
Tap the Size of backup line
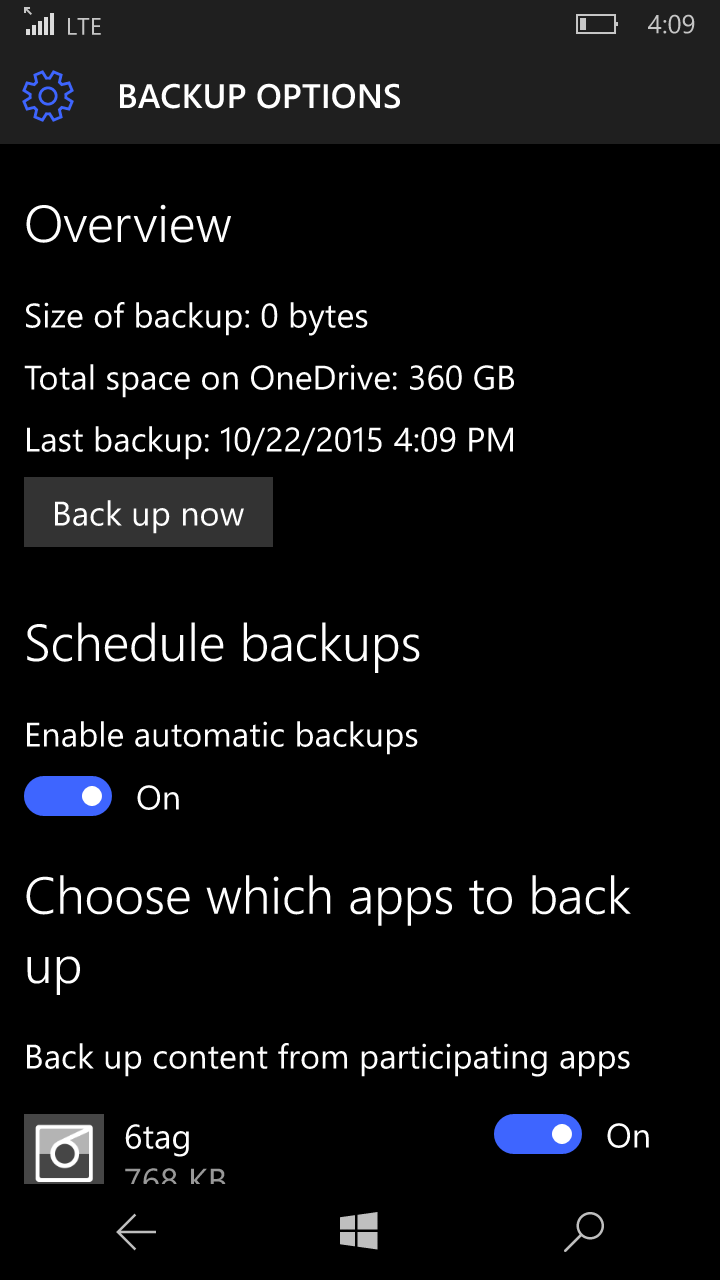(196, 317)
